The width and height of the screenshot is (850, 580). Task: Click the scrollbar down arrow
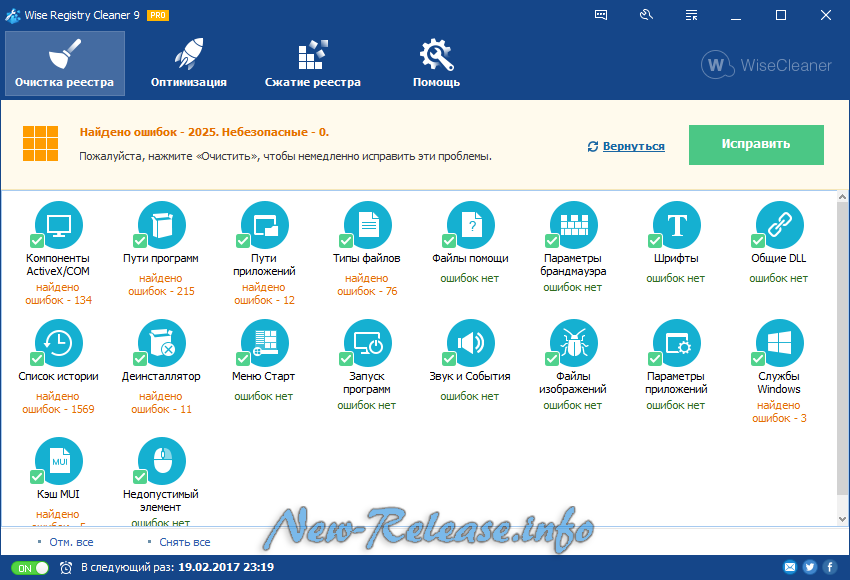point(842,519)
